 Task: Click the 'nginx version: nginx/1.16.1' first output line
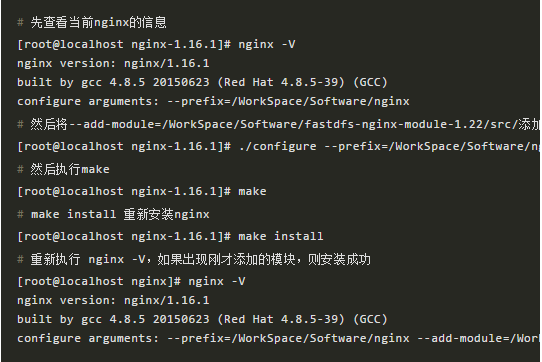tap(113, 63)
